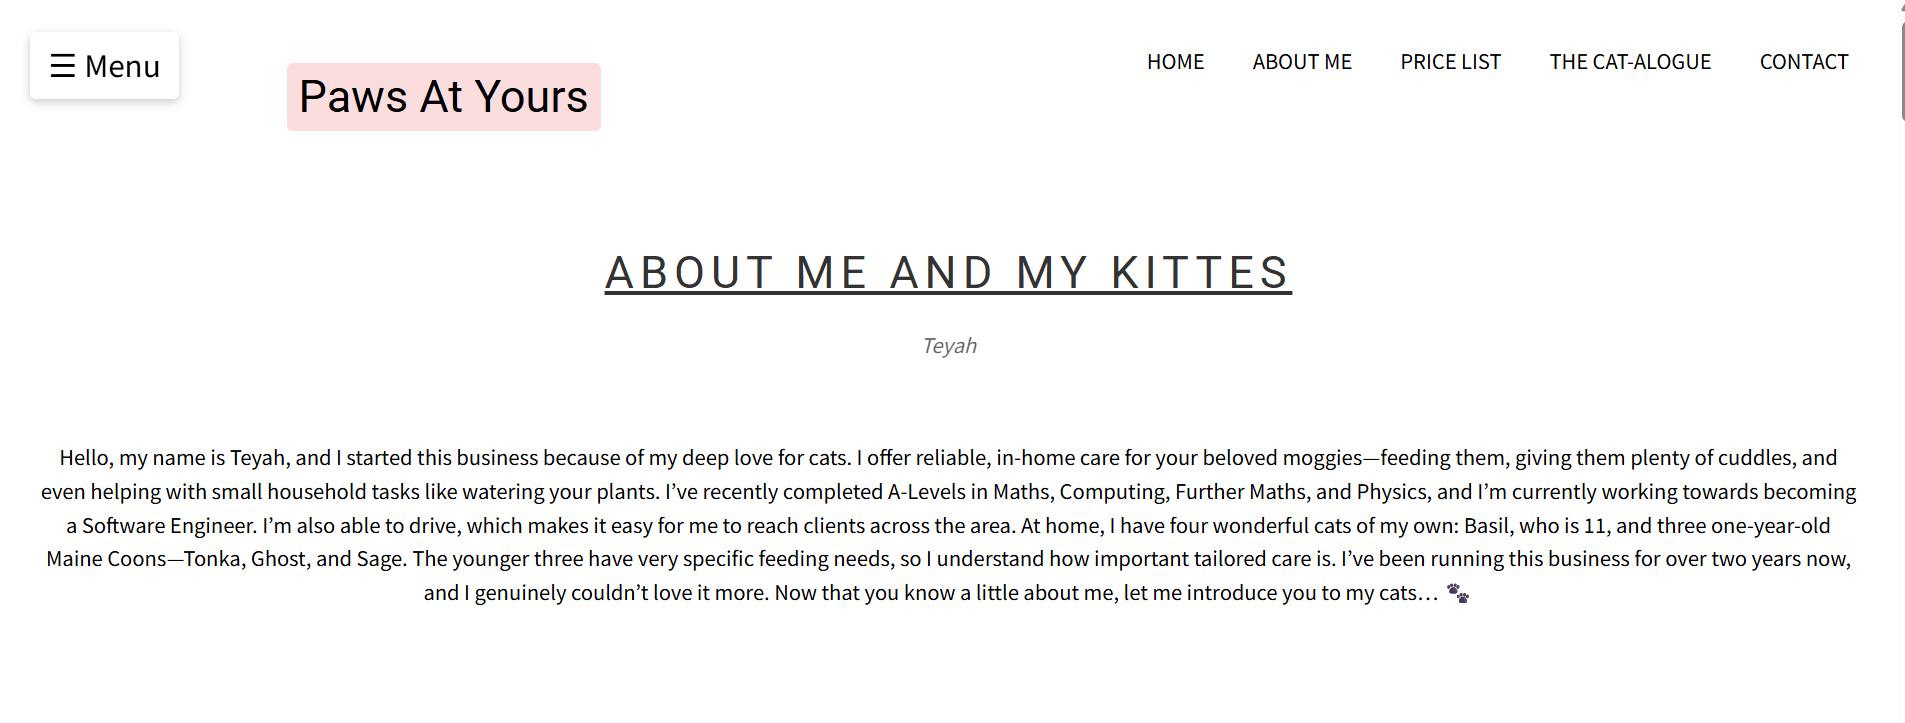This screenshot has width=1905, height=723.
Task: Browse THE CAT-ALOGUE page
Action: pos(1630,62)
